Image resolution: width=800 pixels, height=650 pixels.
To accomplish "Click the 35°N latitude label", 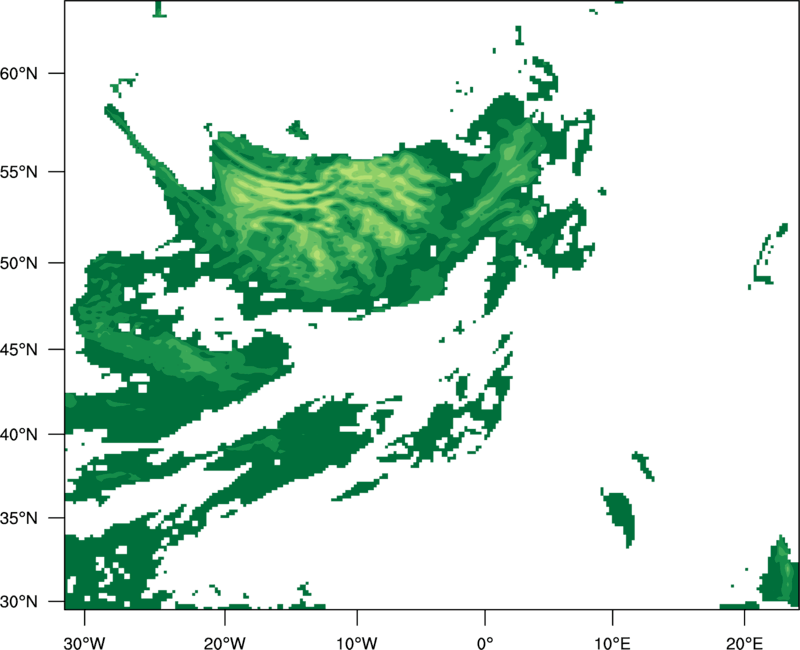I will pyautogui.click(x=19, y=518).
